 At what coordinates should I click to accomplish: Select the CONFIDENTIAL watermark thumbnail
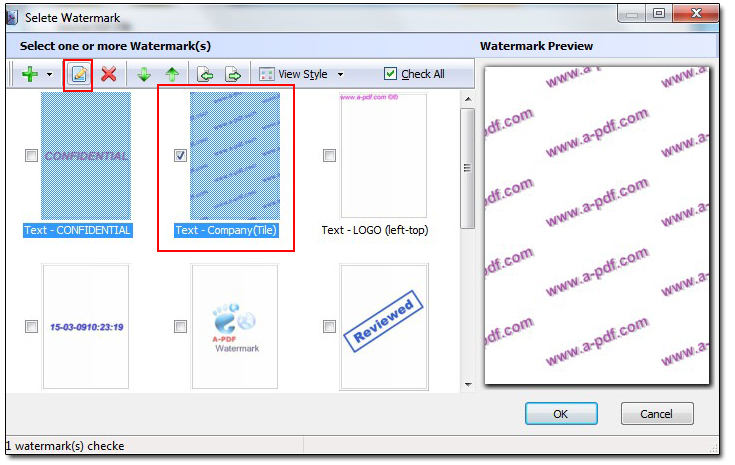coord(86,156)
